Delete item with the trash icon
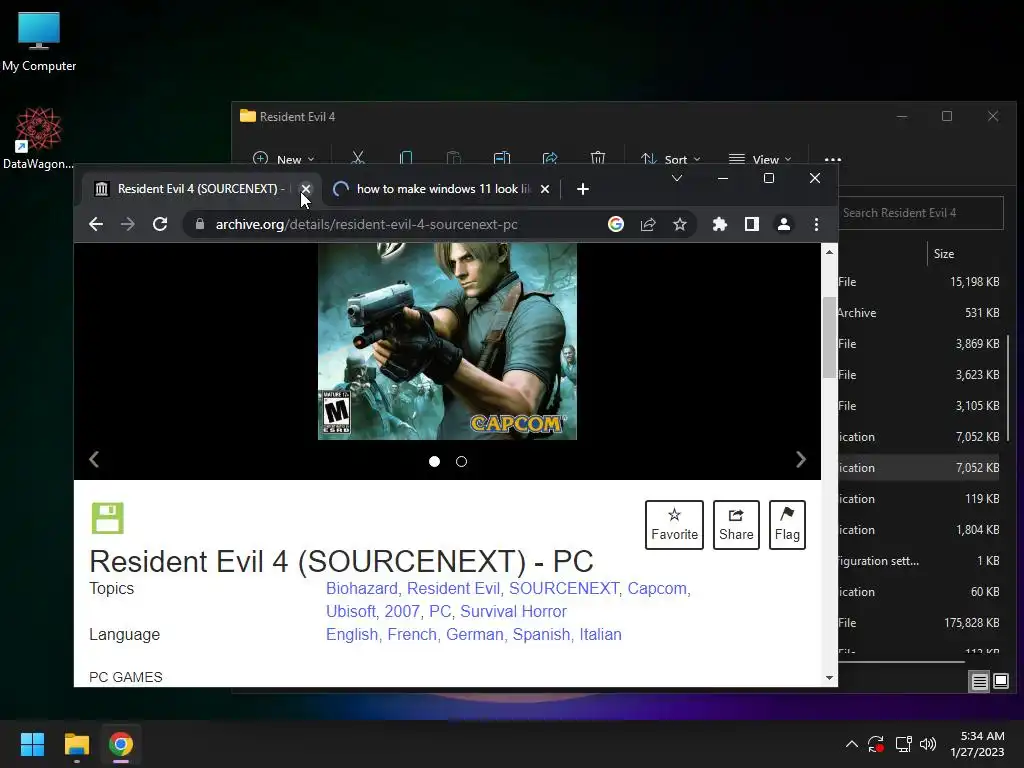Screen dimensions: 1024x768 [598, 159]
